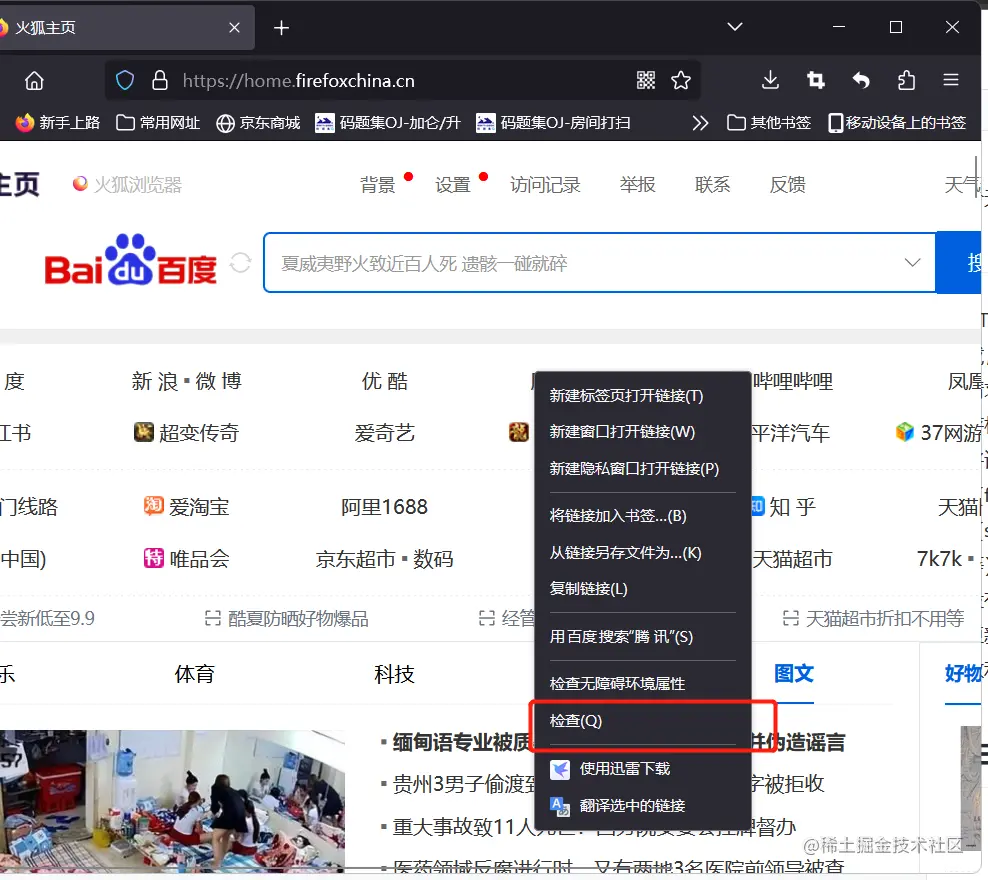Screen dimensions: 988x880
Task: Open 唯品会 site link
Action: coord(187,559)
